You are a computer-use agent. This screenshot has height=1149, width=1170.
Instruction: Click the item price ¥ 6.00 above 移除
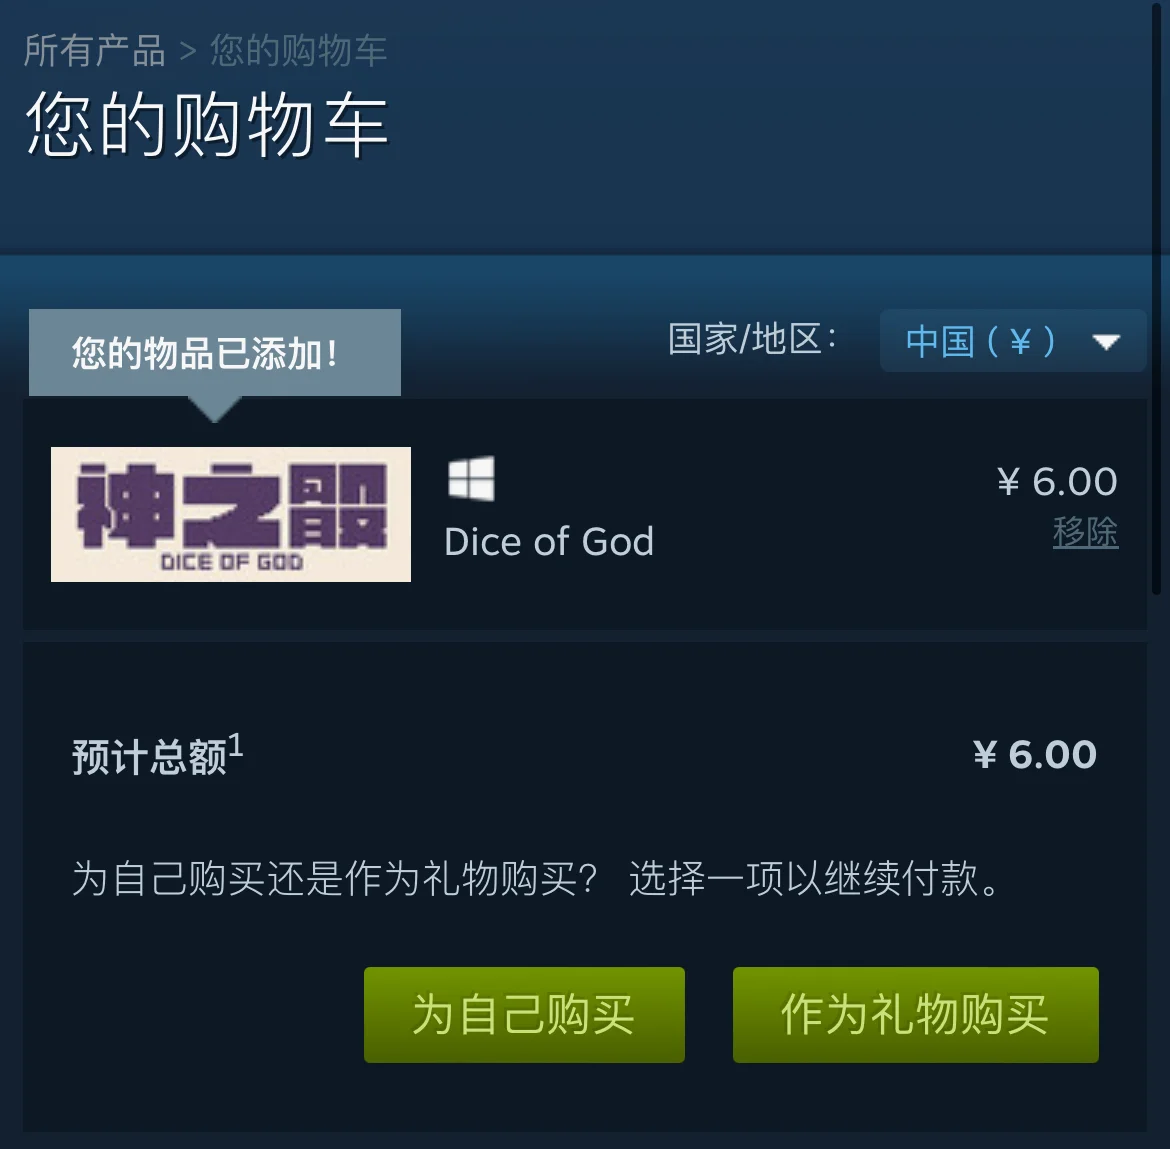[1057, 481]
